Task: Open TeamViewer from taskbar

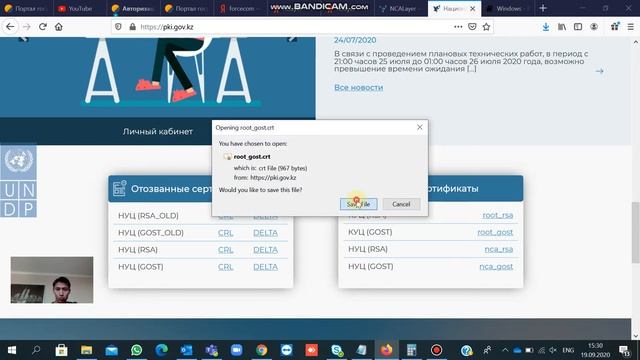Action: (287, 350)
